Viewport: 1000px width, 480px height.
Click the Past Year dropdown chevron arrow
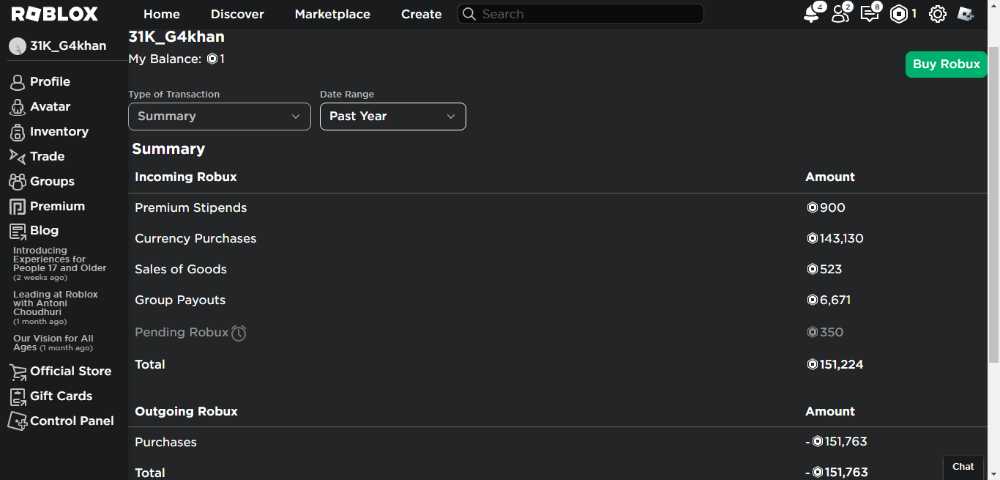(451, 117)
